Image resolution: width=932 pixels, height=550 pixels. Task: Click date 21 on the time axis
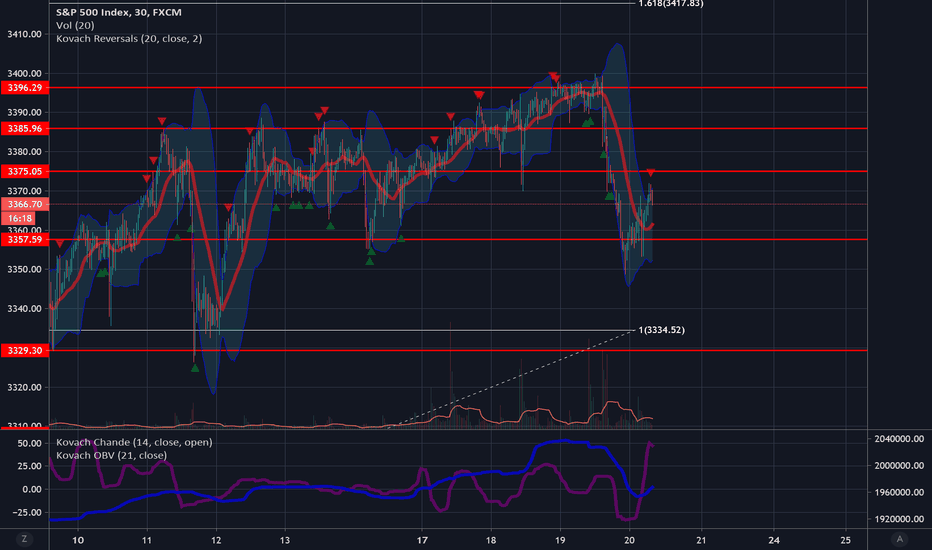pos(701,540)
